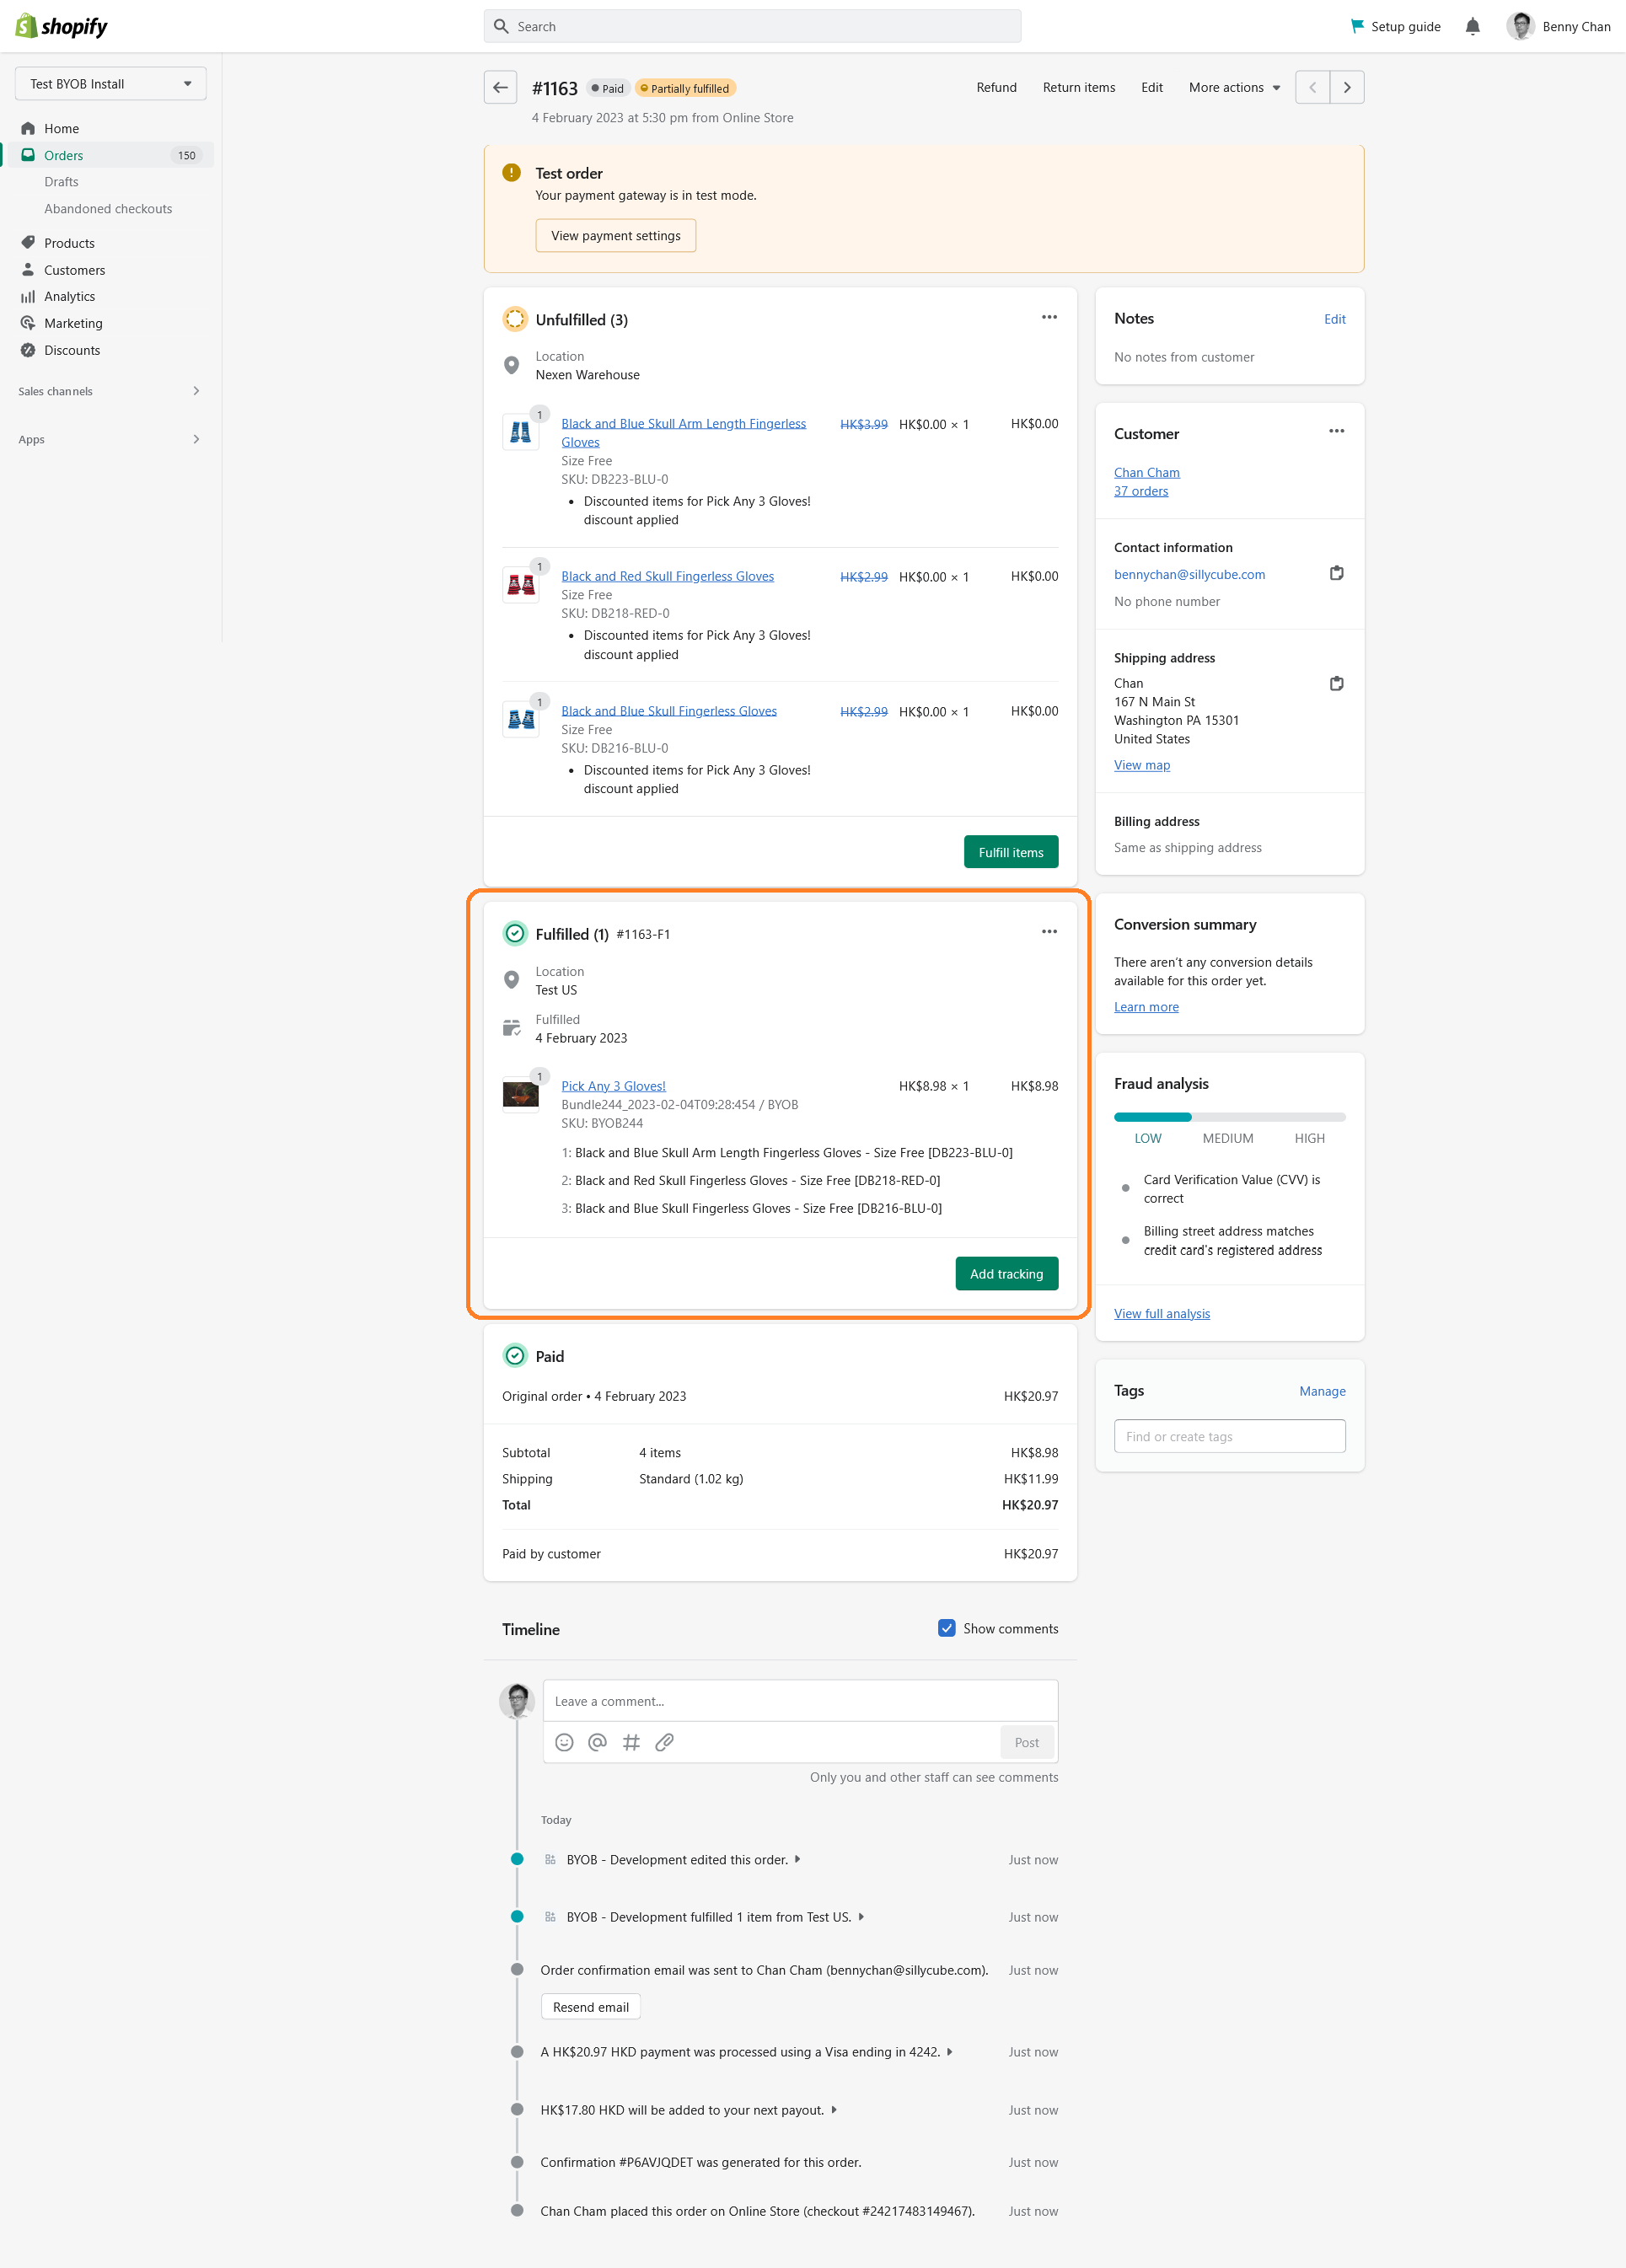Click the back arrow next to #1163
The height and width of the screenshot is (2268, 1626).
pyautogui.click(x=500, y=88)
